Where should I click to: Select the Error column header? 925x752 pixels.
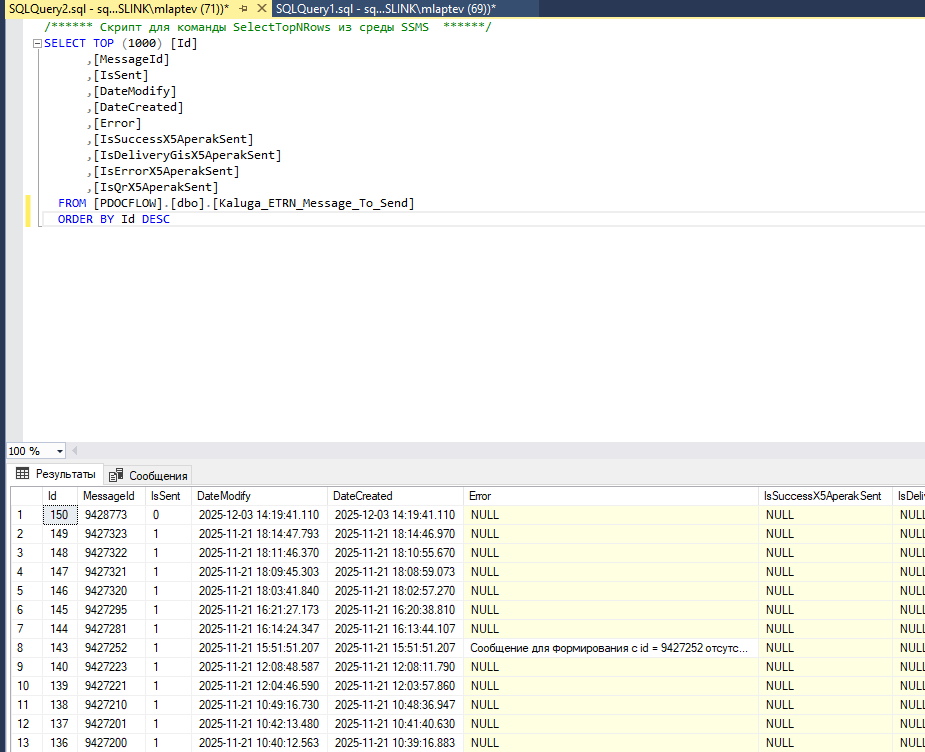pos(480,496)
